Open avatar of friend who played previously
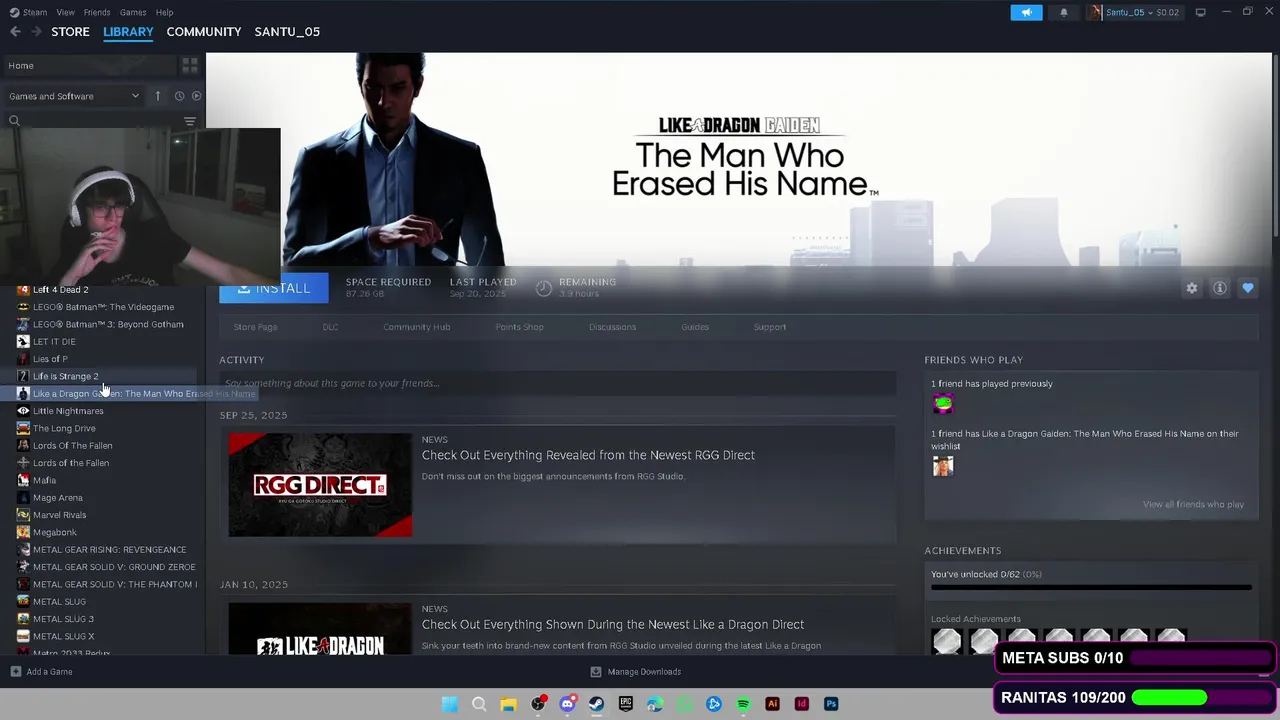1280x720 pixels. (943, 404)
